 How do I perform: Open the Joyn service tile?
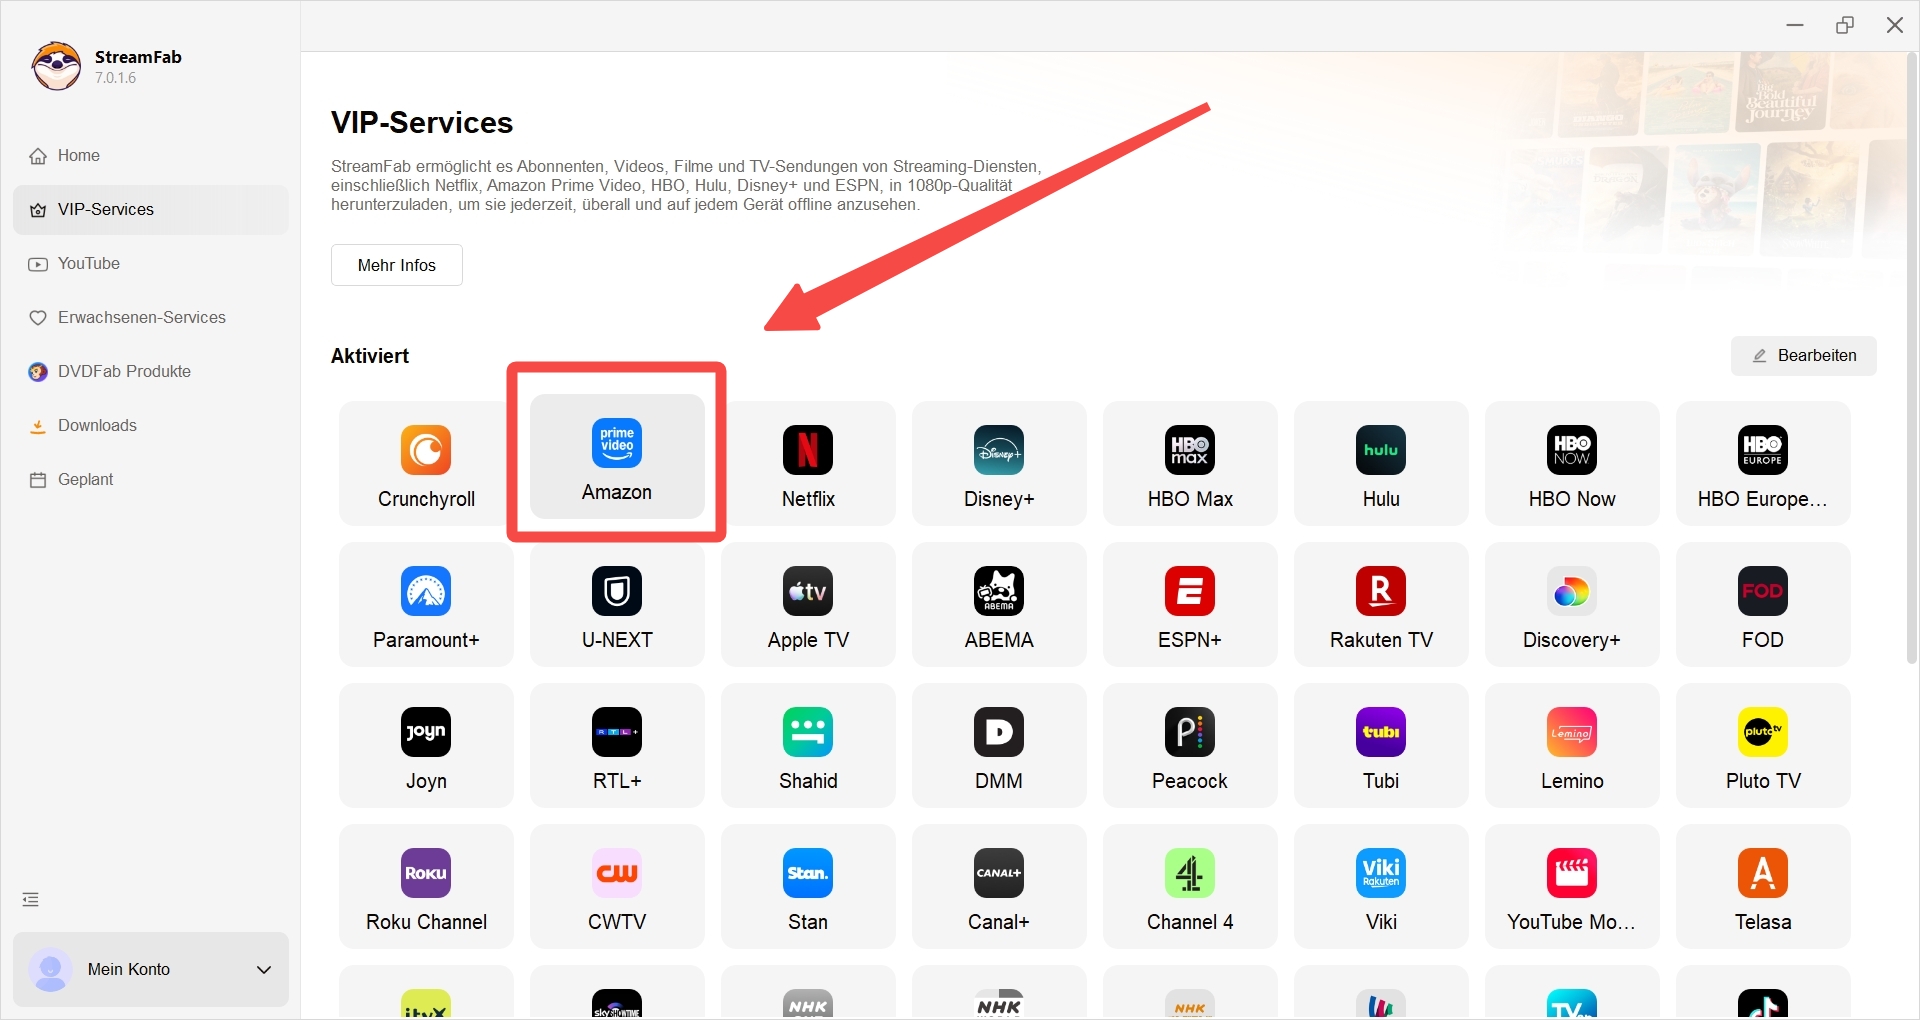coord(426,746)
